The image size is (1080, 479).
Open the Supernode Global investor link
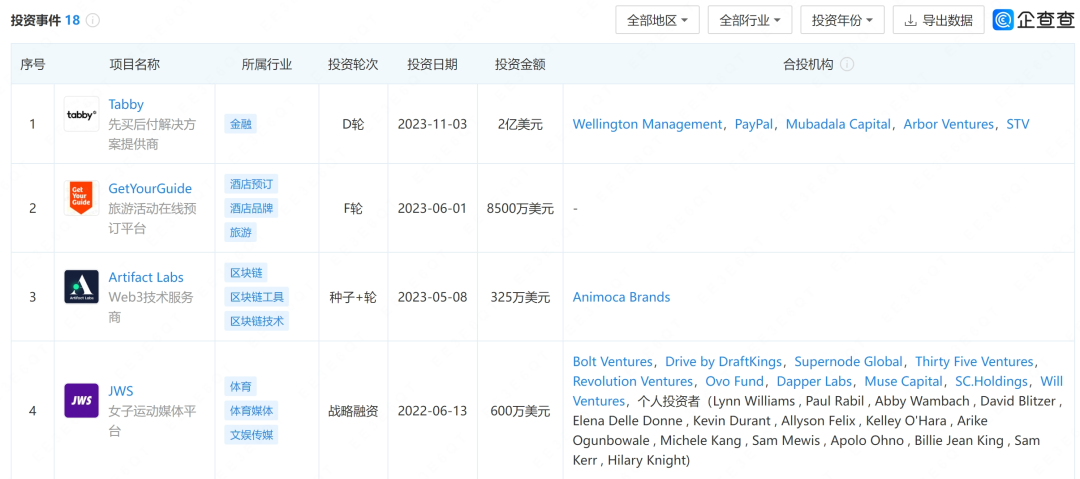[x=849, y=362]
